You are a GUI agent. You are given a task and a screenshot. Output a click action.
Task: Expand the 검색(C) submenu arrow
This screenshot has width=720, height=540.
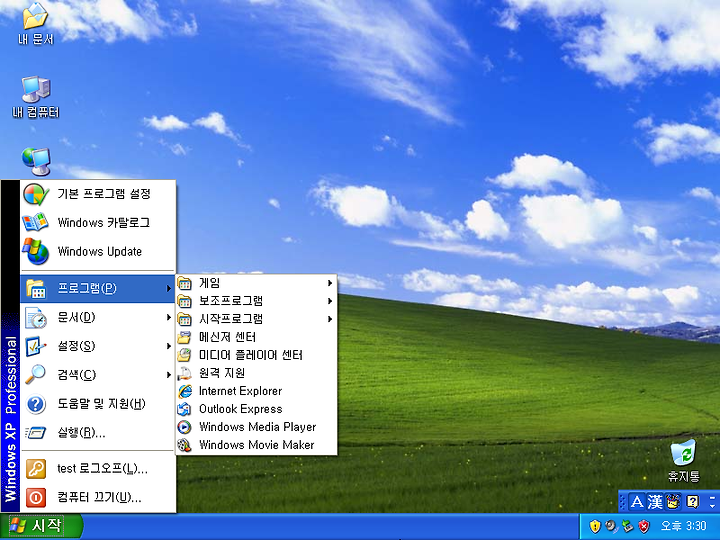pos(169,375)
